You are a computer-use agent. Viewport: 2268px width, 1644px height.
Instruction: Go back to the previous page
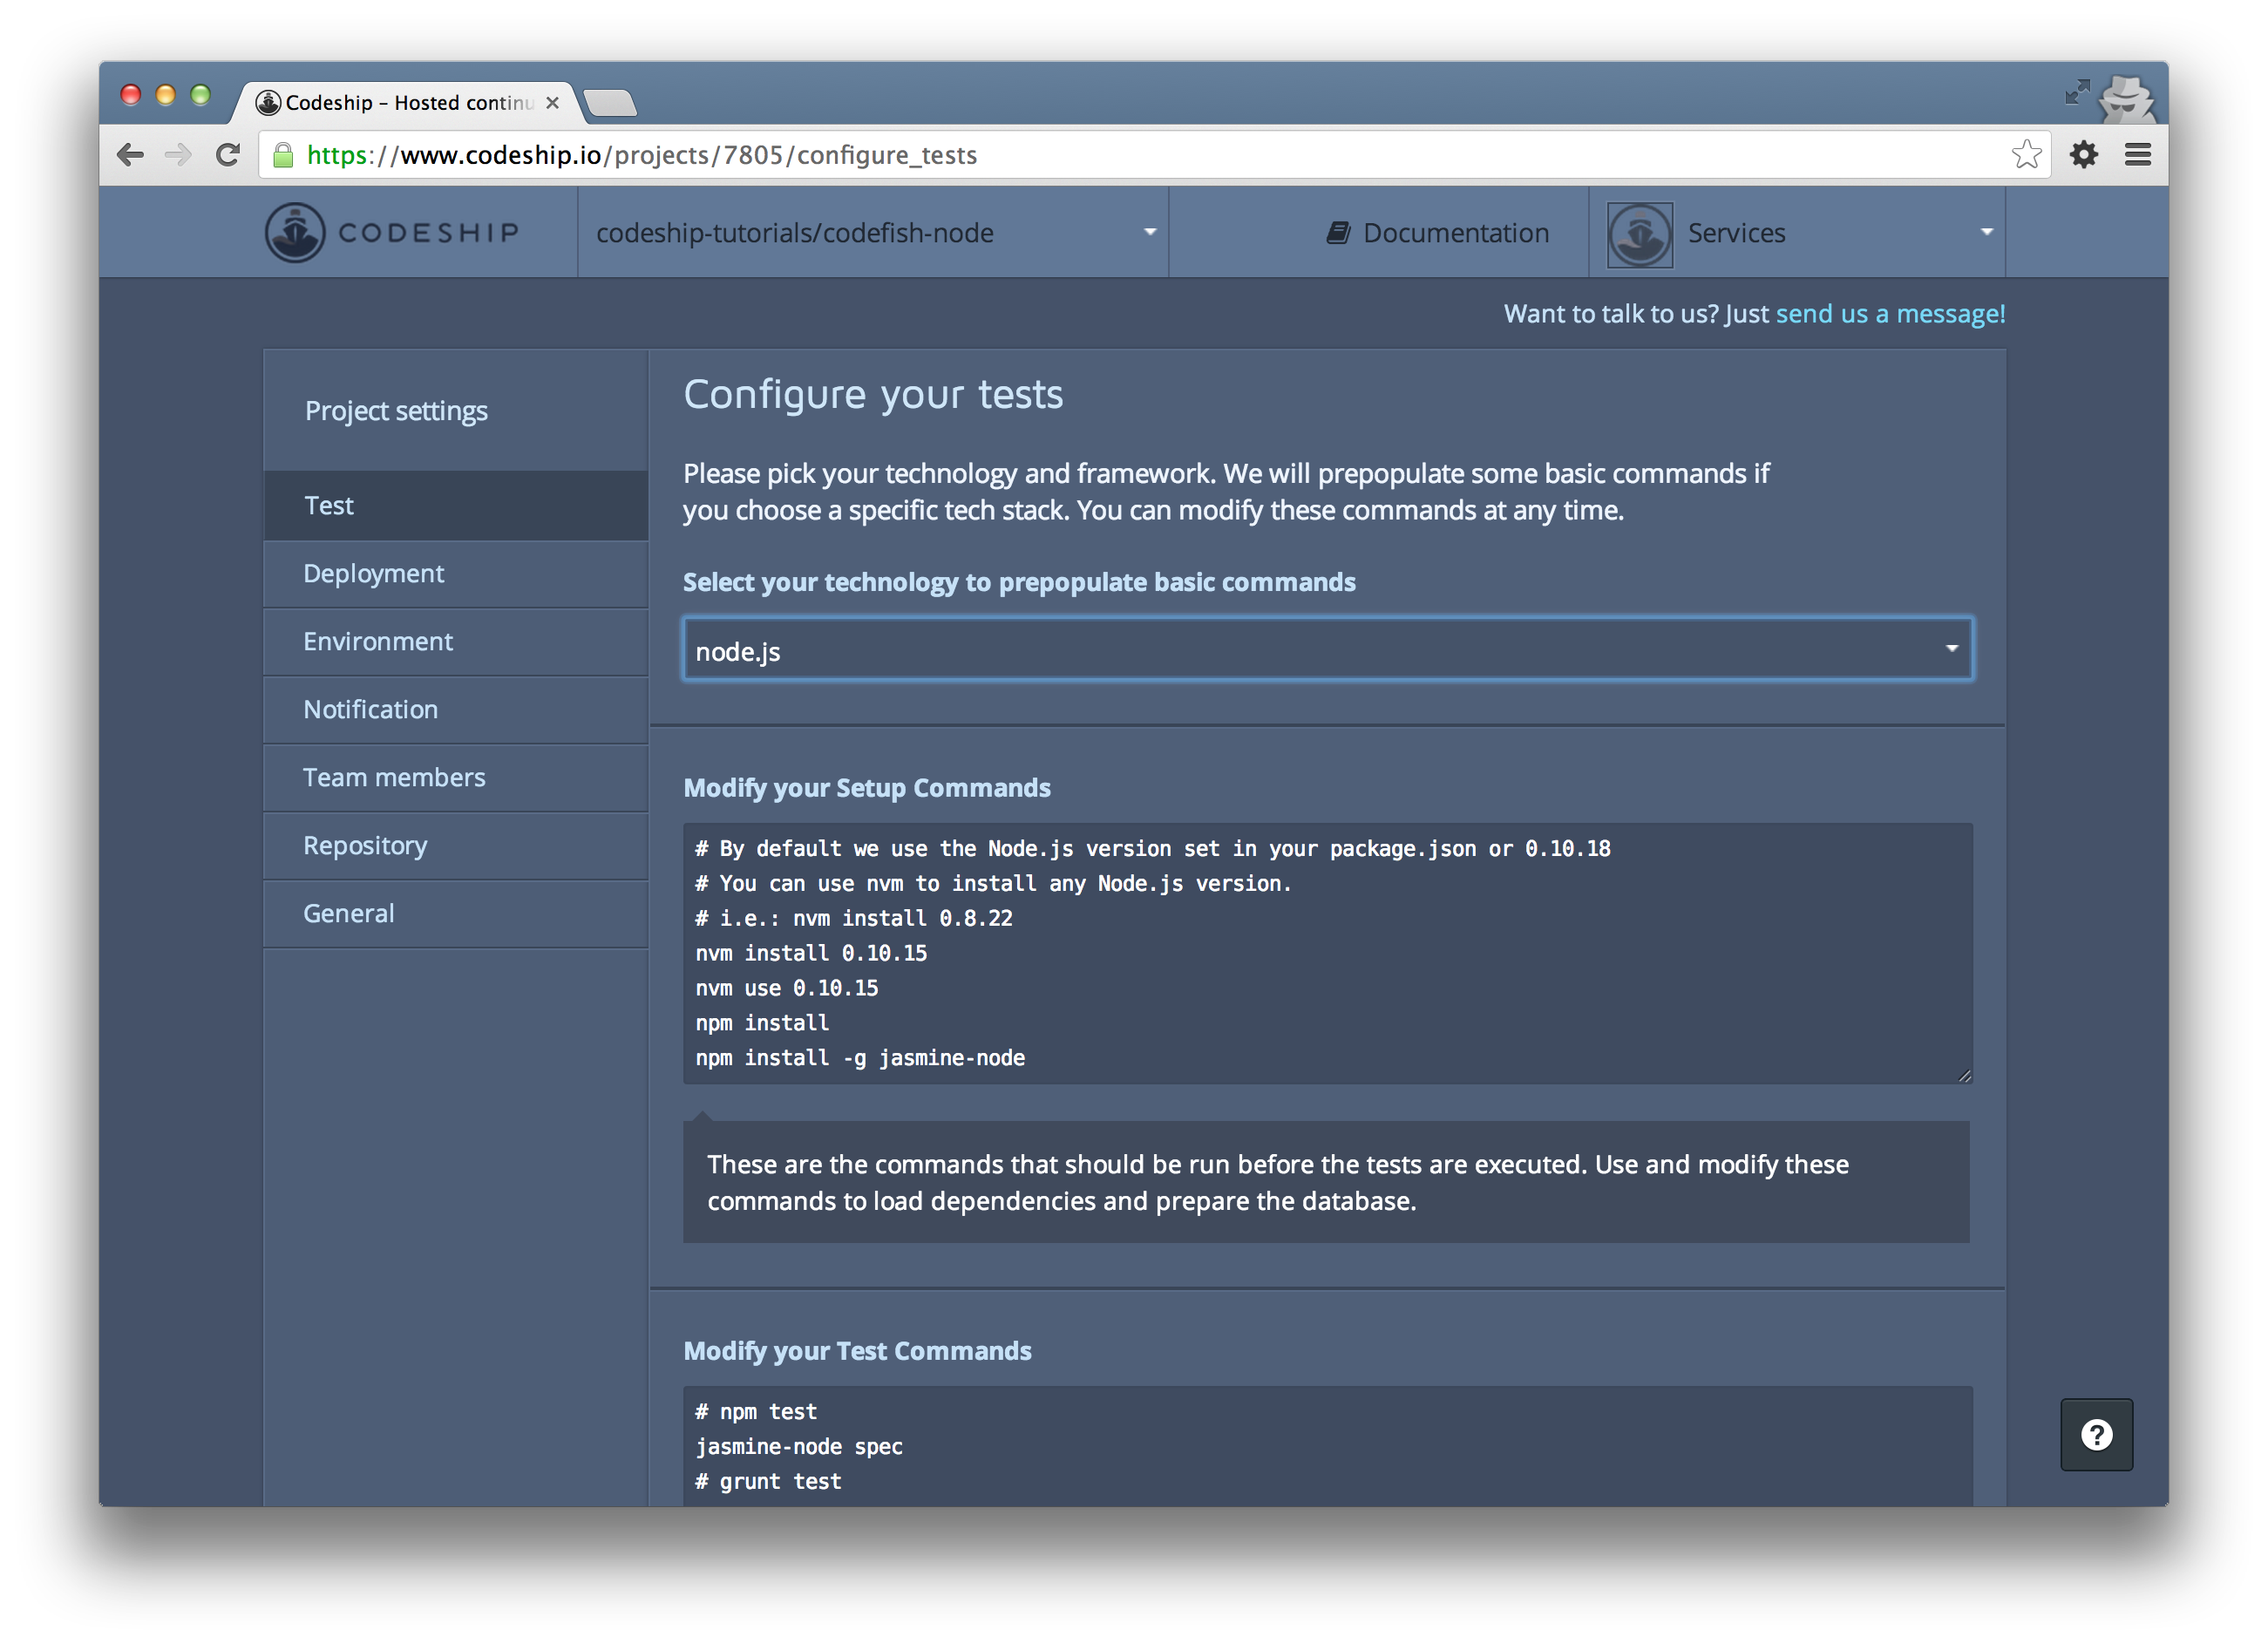pyautogui.click(x=131, y=155)
